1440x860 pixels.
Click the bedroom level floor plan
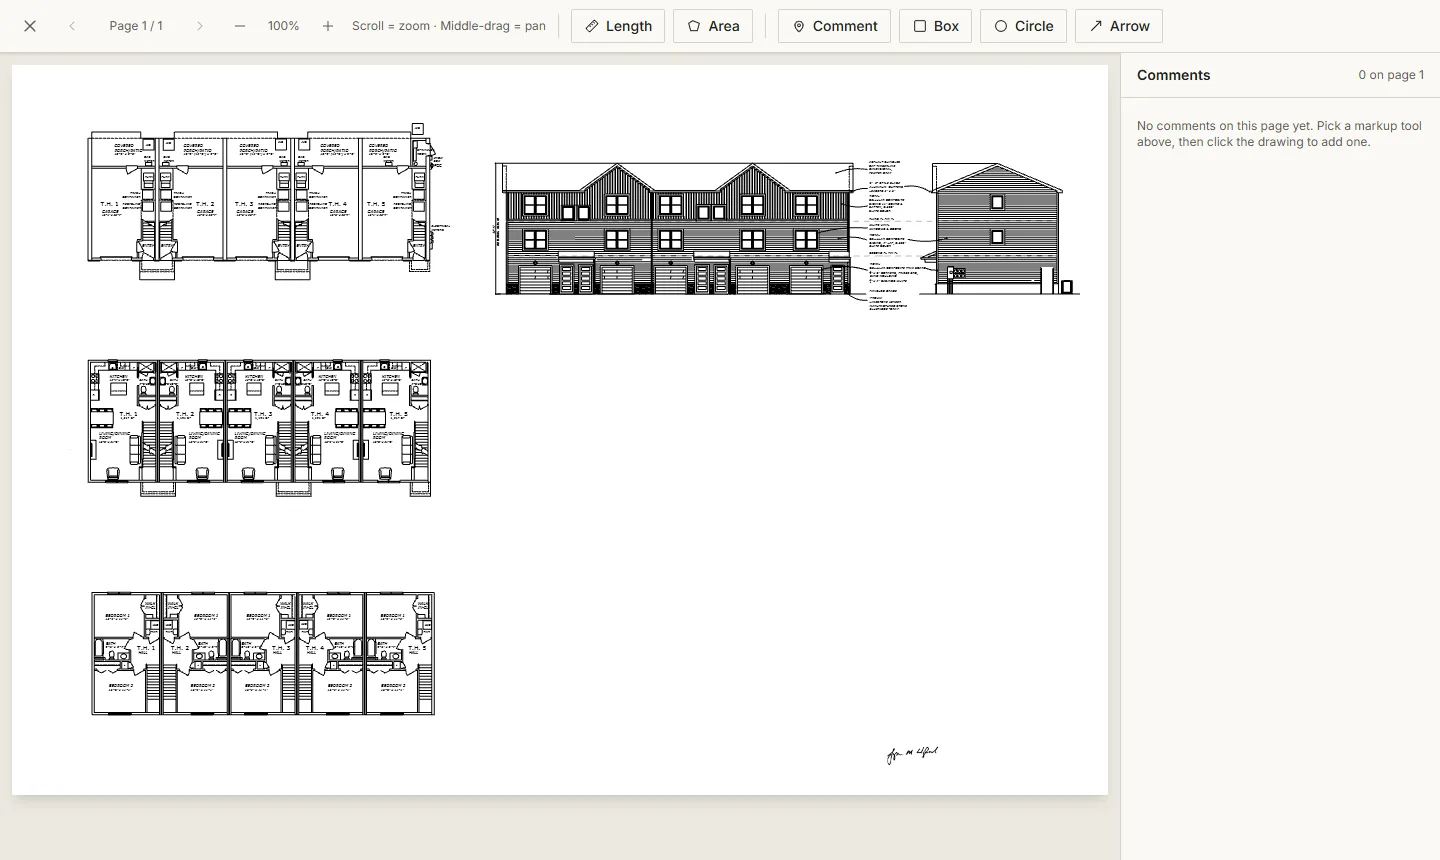263,653
